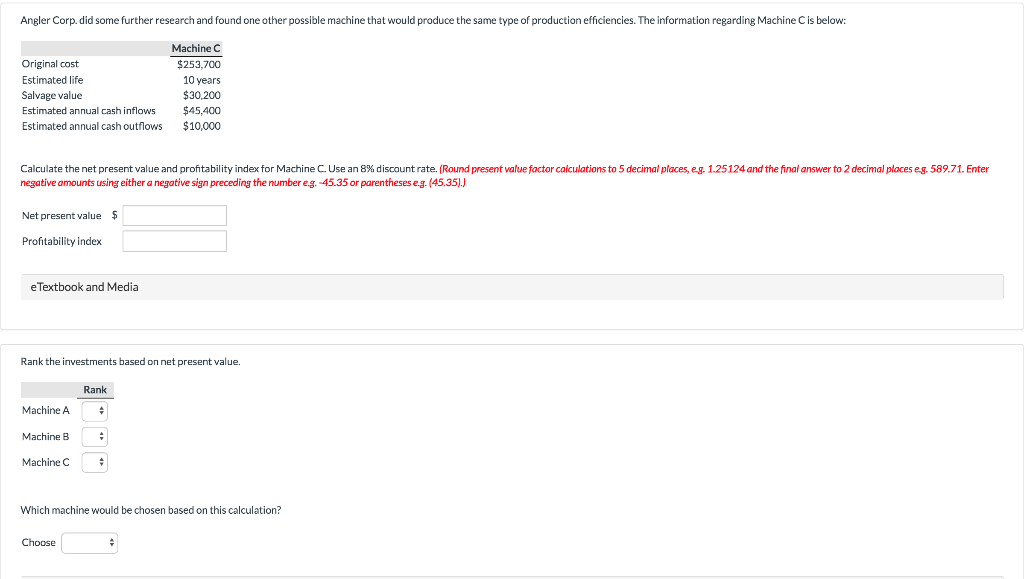
Task: Open the Machine C rank dropdown
Action: tap(95, 462)
